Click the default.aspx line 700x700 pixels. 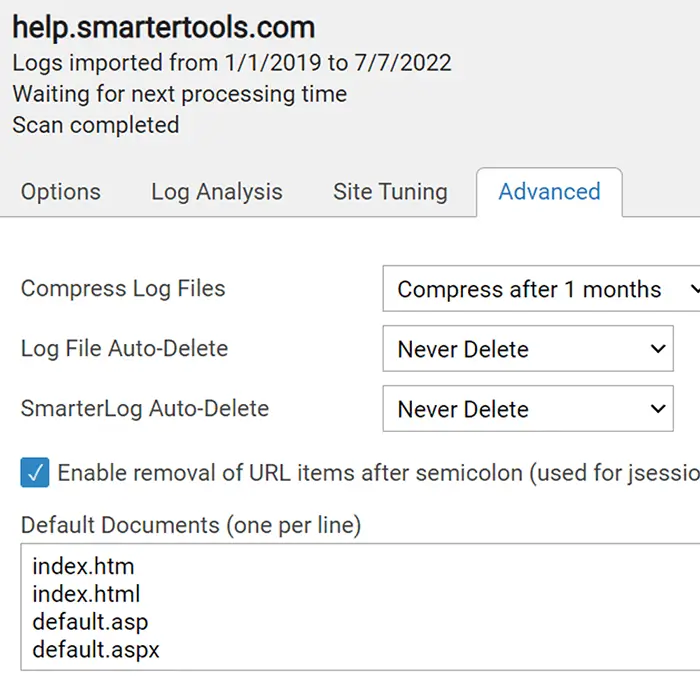[96, 650]
